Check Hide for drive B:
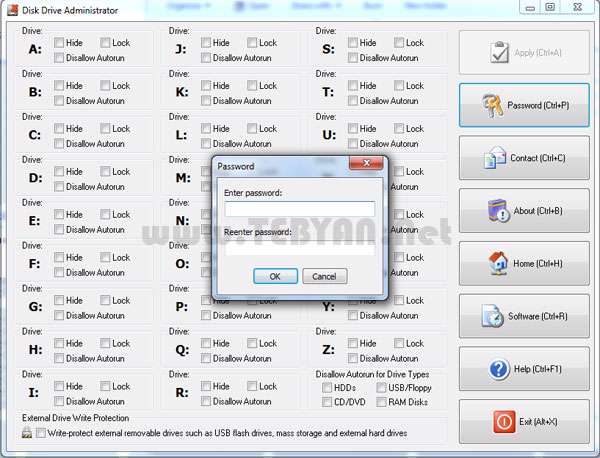The image size is (600, 458). [x=59, y=85]
